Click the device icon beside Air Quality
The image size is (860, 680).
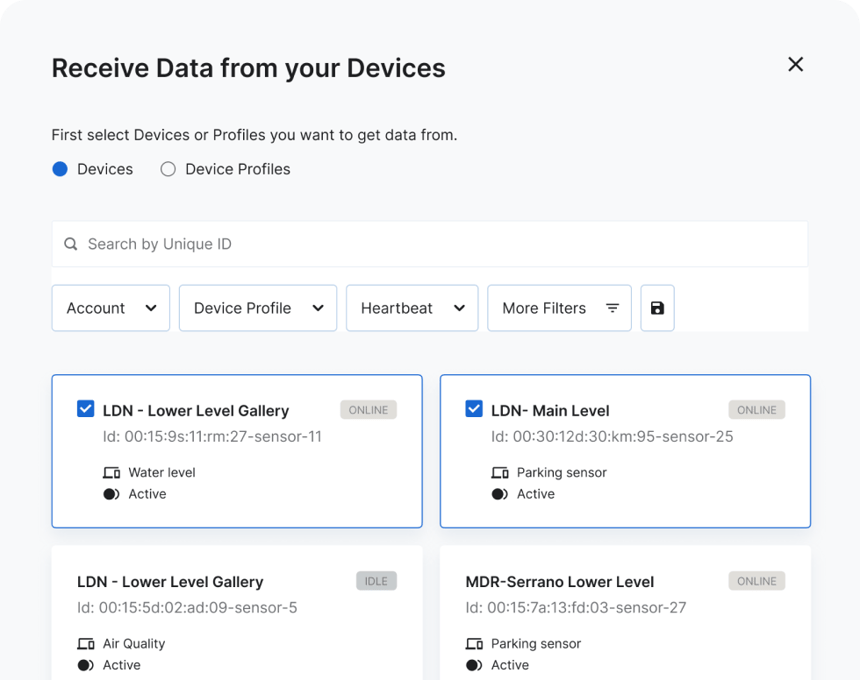(86, 644)
